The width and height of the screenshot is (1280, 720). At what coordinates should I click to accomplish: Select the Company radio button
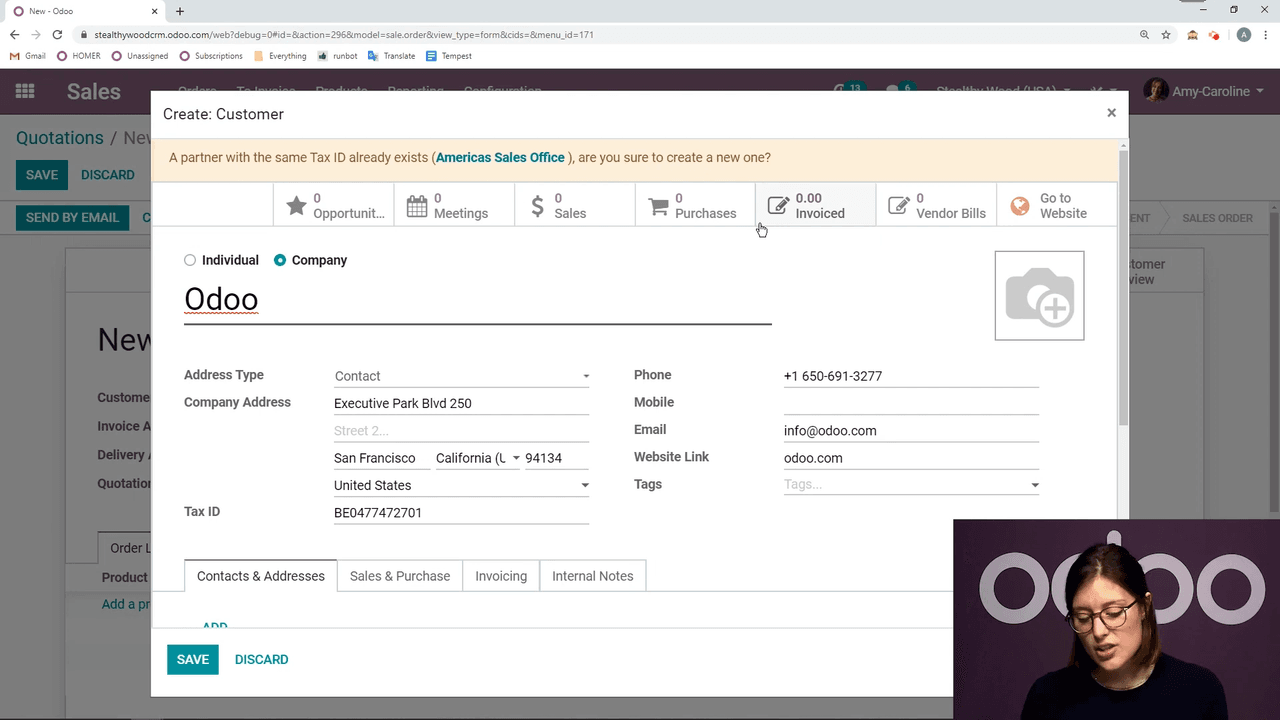pyautogui.click(x=280, y=260)
